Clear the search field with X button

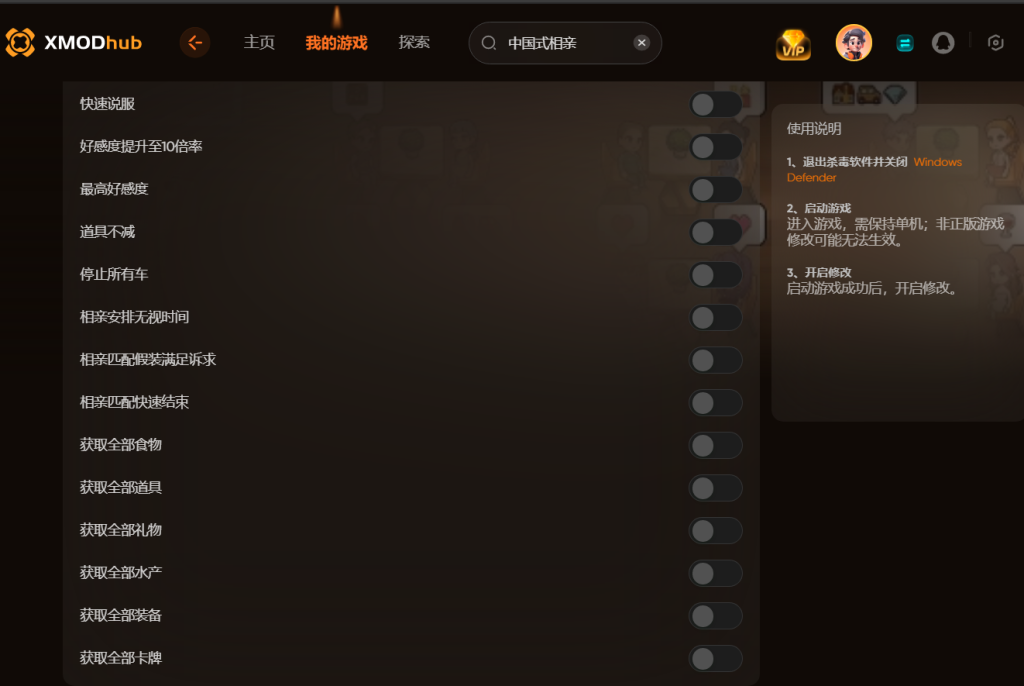click(641, 42)
